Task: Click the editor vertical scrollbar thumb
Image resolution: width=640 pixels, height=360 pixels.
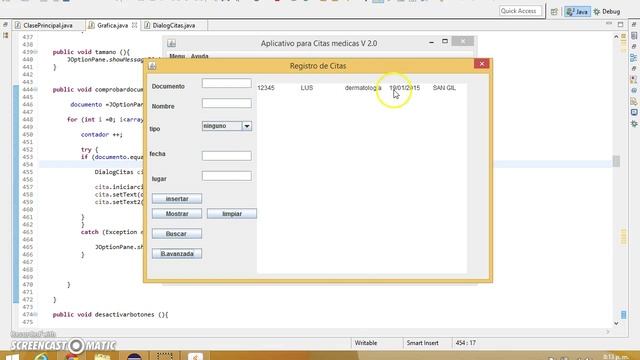Action: tap(616, 161)
